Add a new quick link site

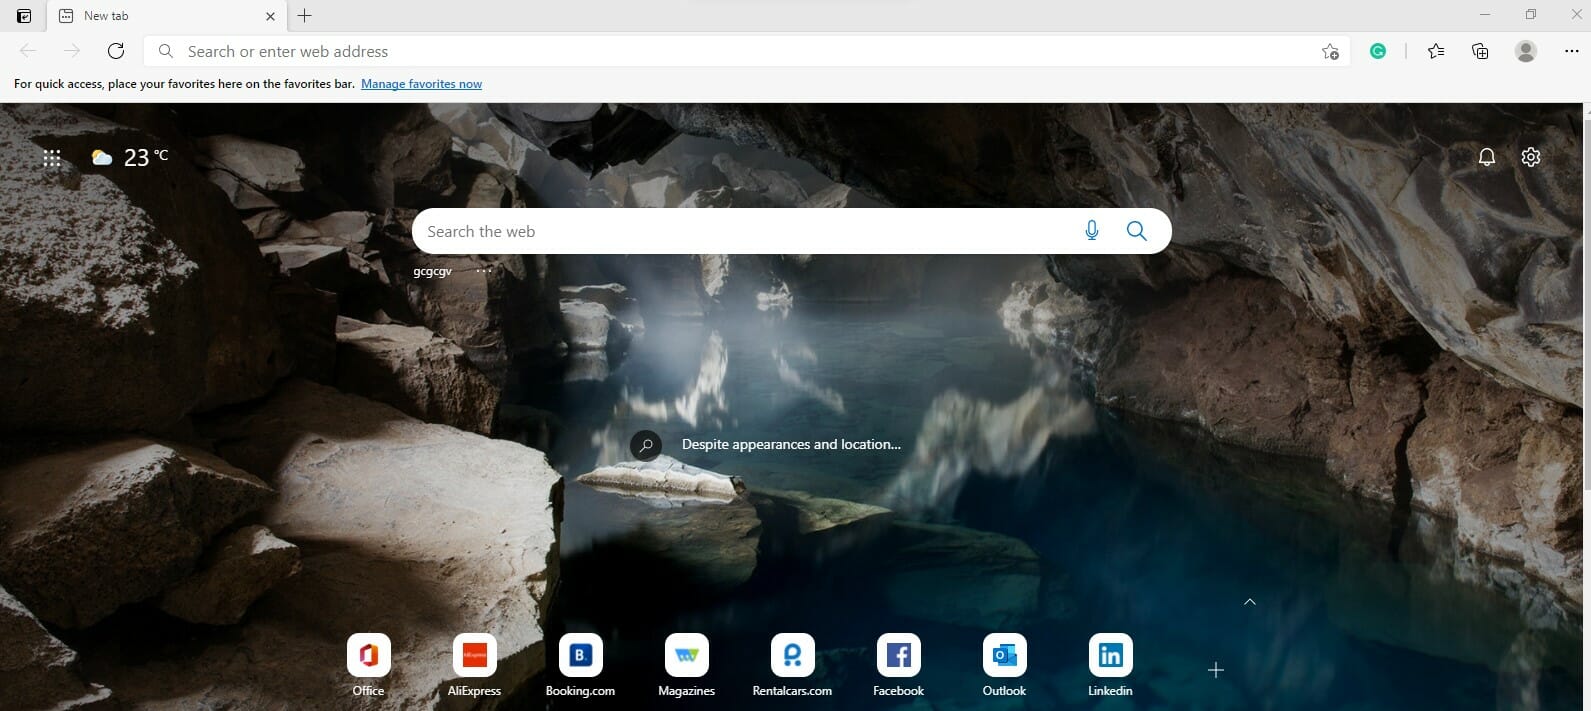tap(1216, 670)
